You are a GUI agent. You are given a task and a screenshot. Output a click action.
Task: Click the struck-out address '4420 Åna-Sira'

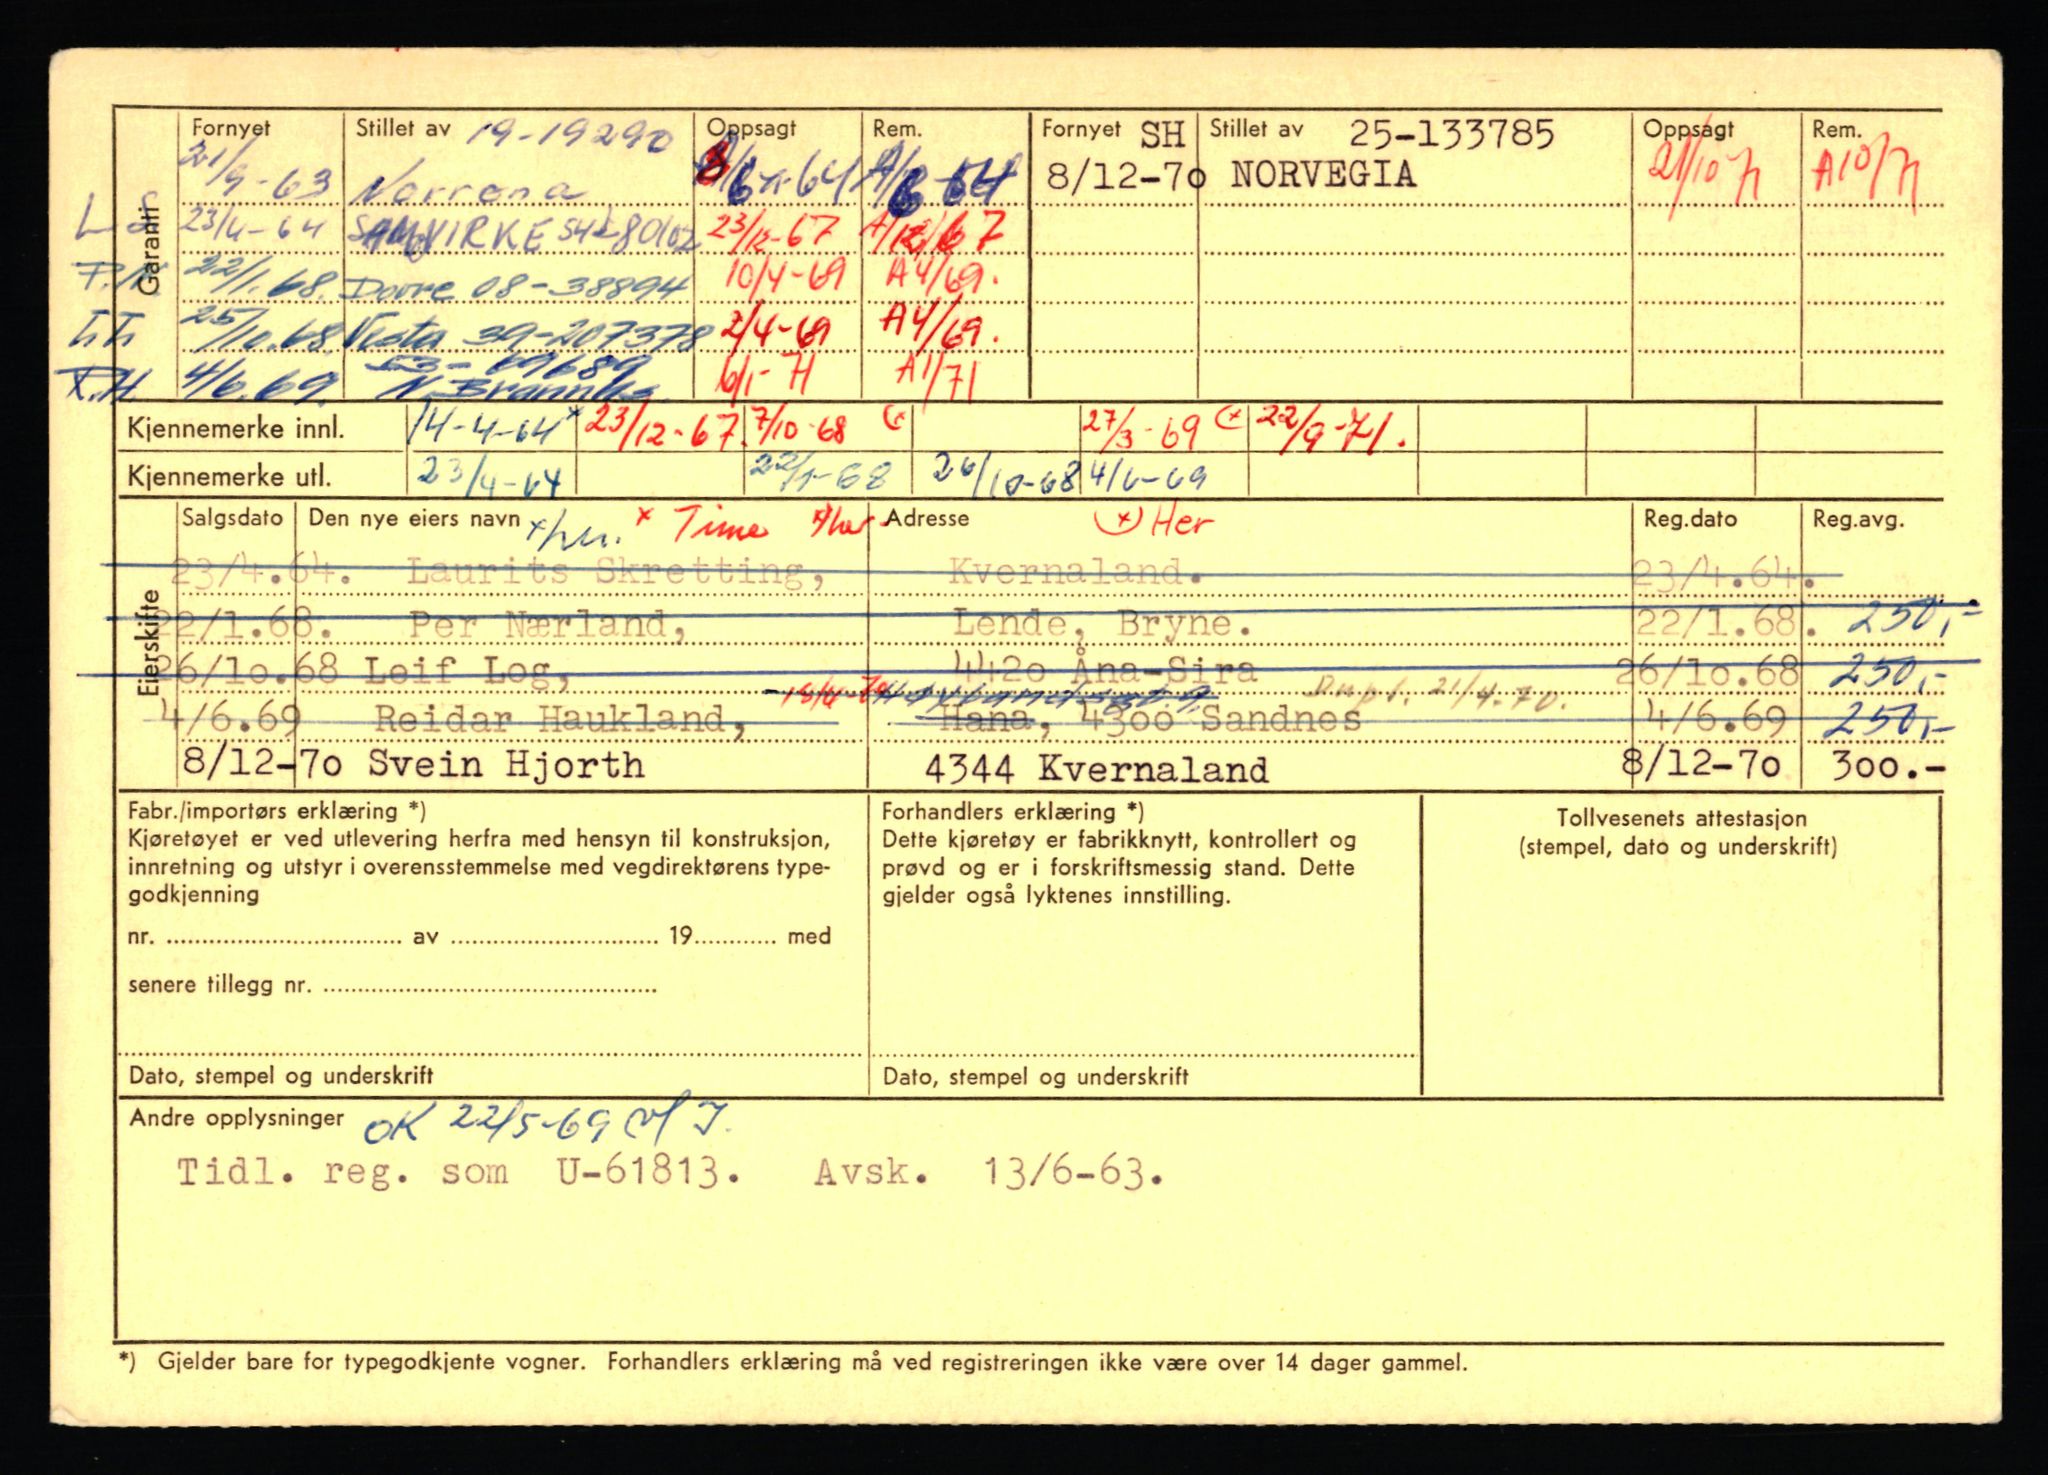click(1104, 669)
